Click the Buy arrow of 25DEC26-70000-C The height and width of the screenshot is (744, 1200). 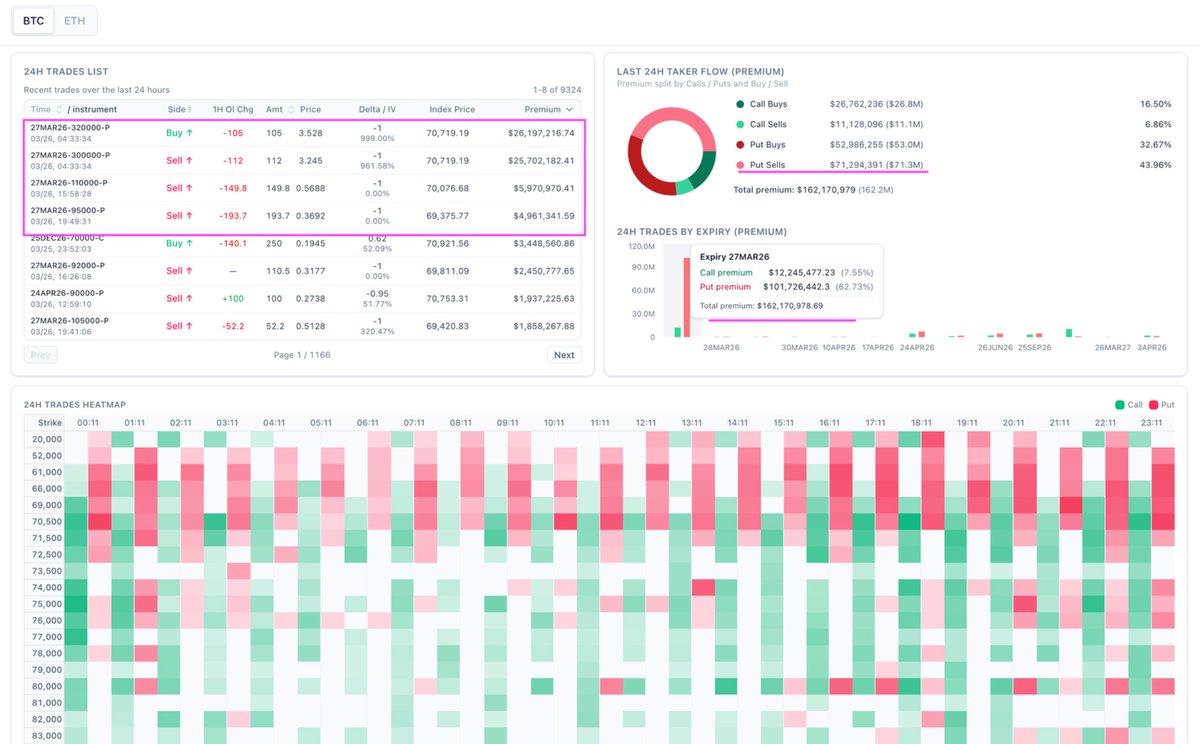[x=189, y=243]
